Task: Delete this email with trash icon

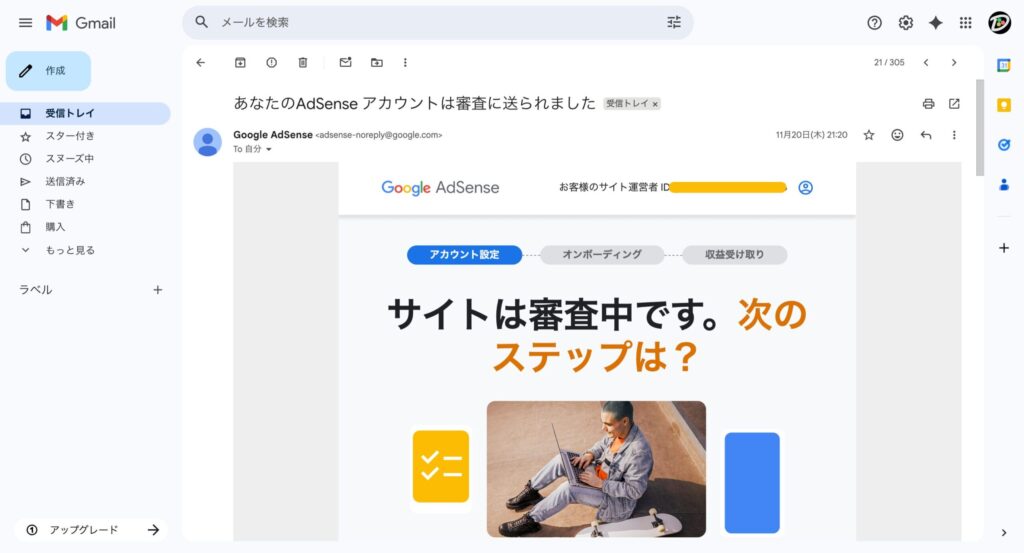Action: [x=303, y=63]
